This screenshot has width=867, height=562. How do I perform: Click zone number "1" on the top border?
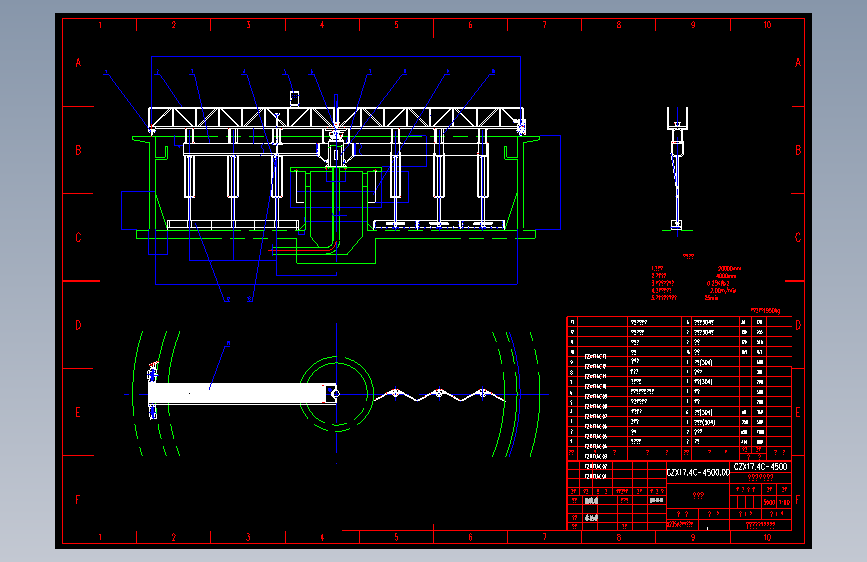click(x=100, y=25)
